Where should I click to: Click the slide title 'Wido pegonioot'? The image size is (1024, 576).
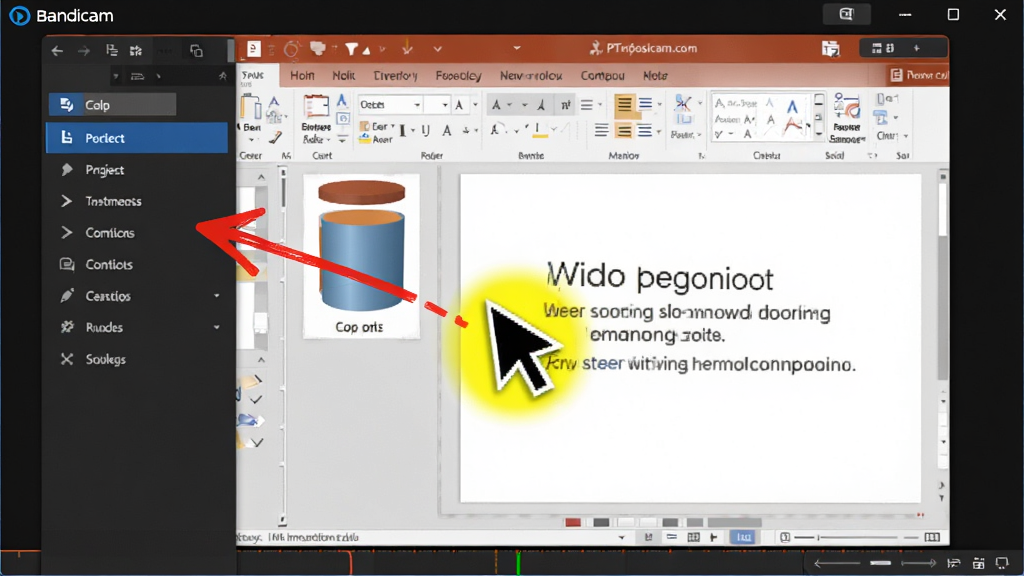pos(660,278)
